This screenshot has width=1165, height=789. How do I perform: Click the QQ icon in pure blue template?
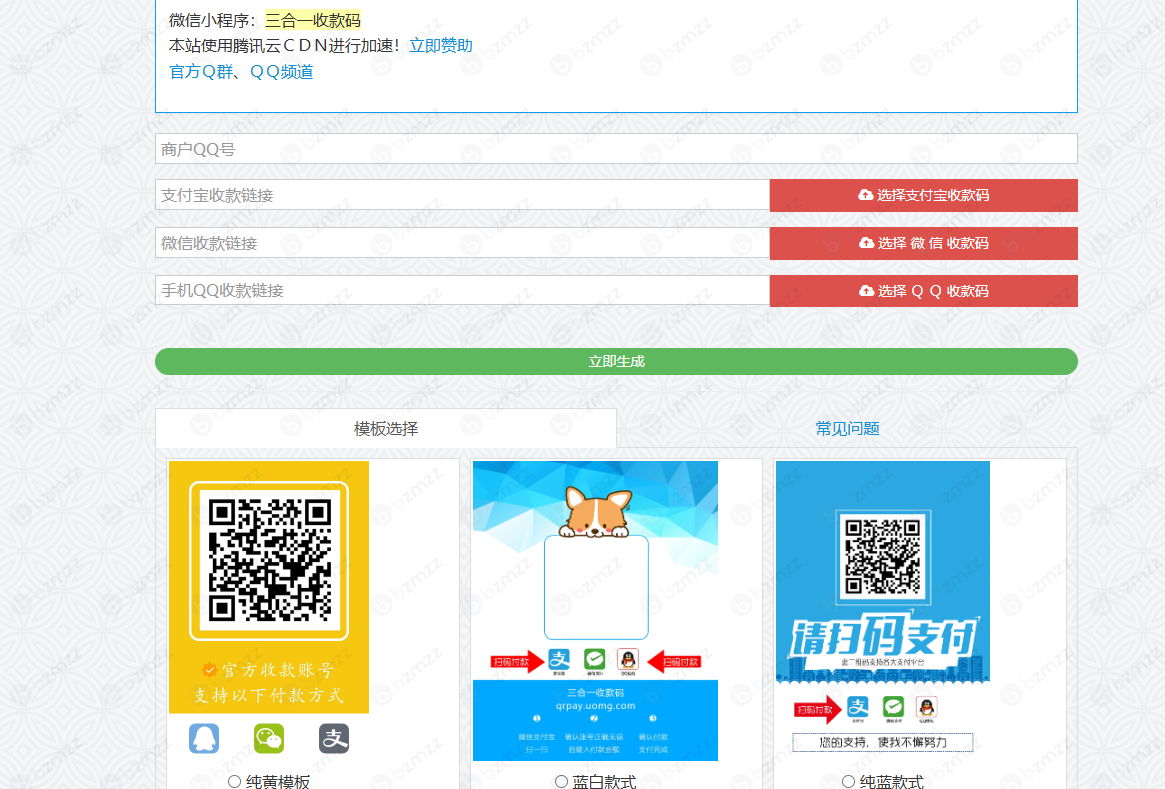click(927, 708)
